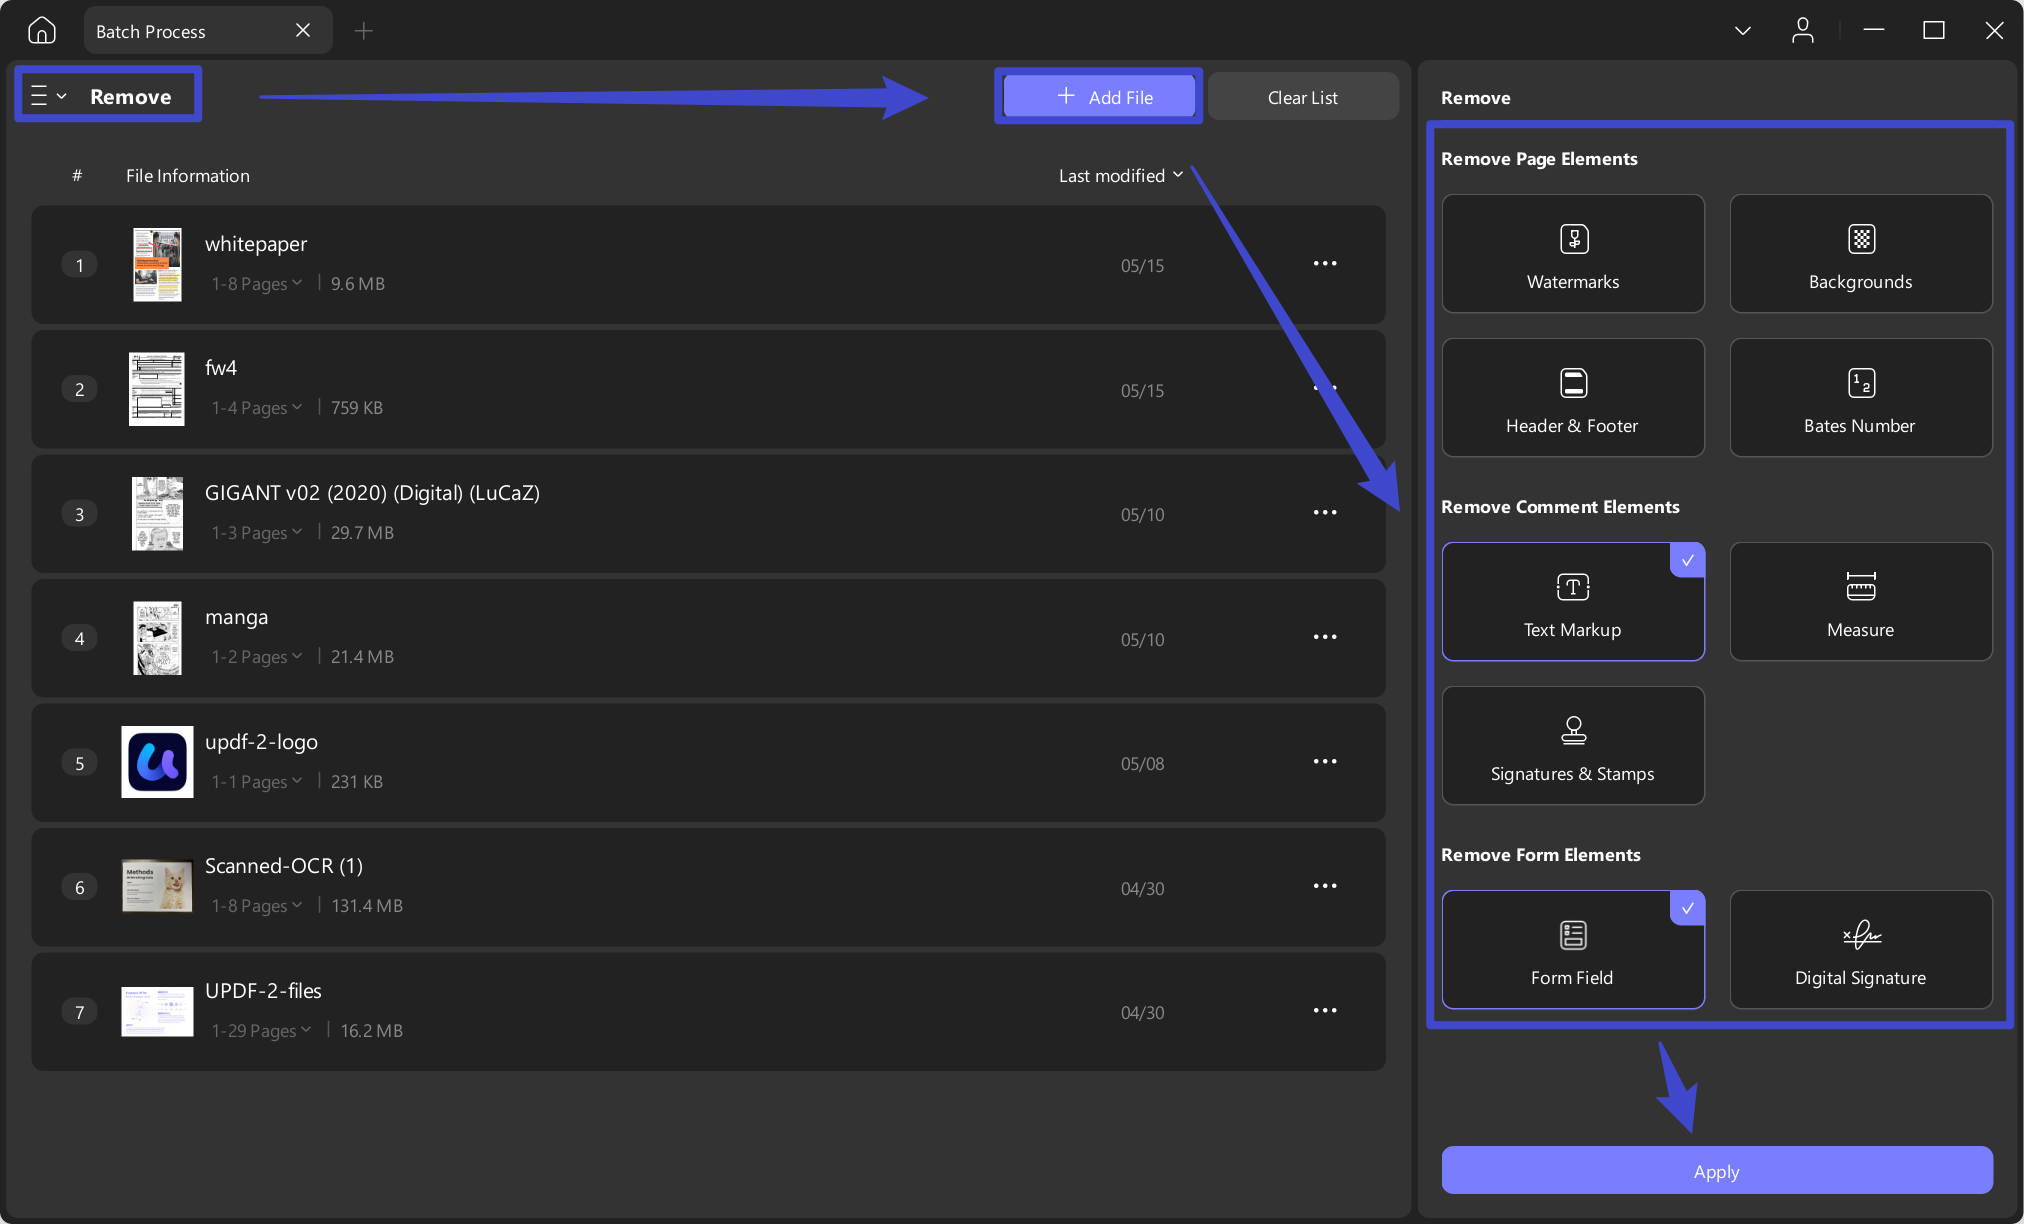Image resolution: width=2024 pixels, height=1224 pixels.
Task: Choose Bates Number removal
Action: (x=1861, y=398)
